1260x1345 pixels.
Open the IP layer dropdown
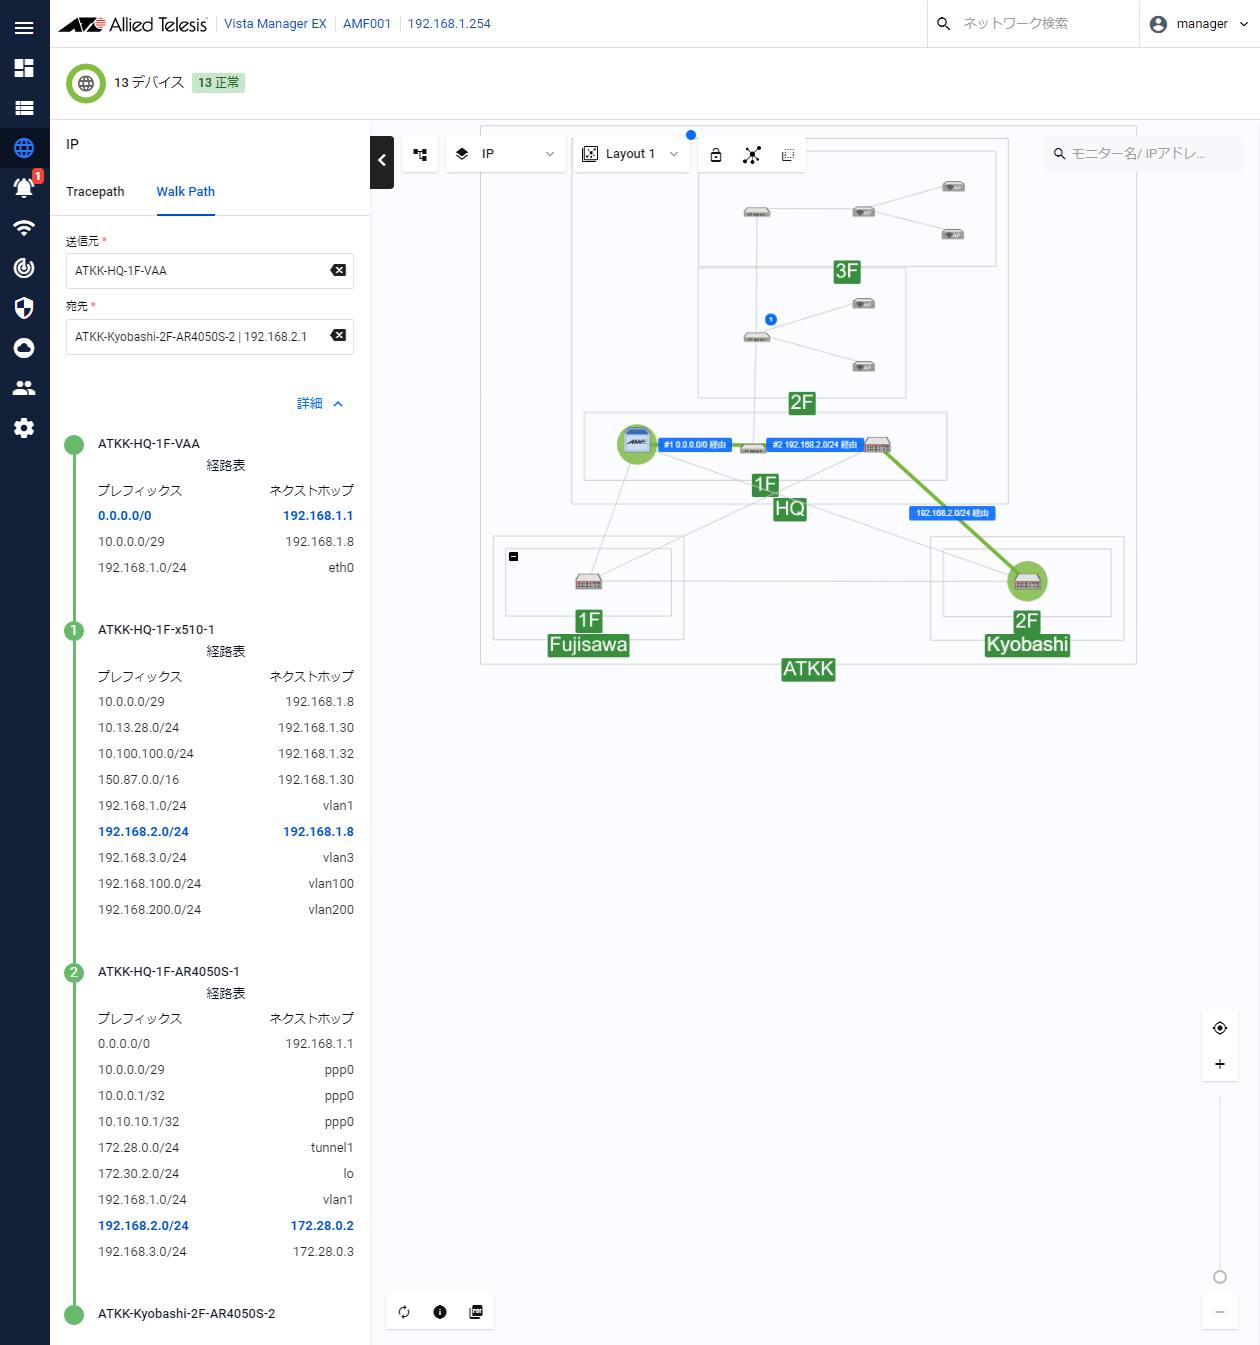pyautogui.click(x=506, y=154)
